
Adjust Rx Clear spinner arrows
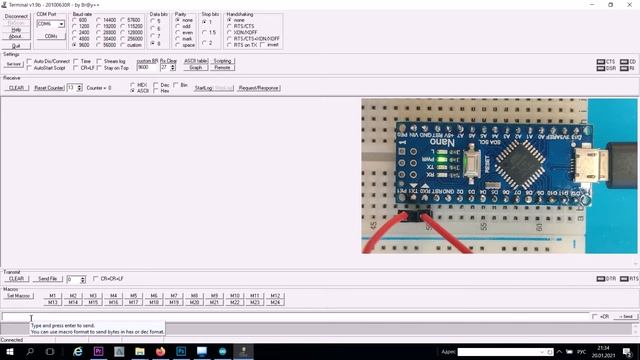173,67
